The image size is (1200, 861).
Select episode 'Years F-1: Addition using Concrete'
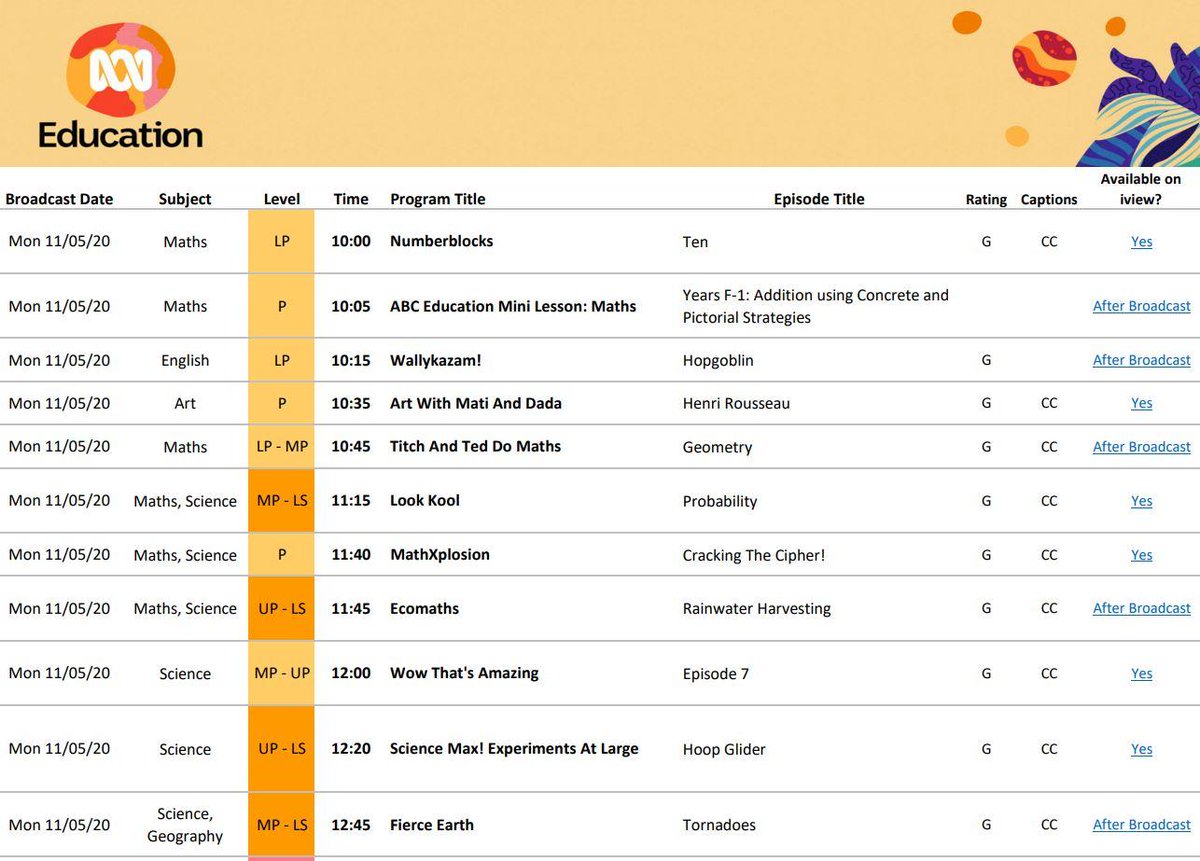click(x=815, y=306)
